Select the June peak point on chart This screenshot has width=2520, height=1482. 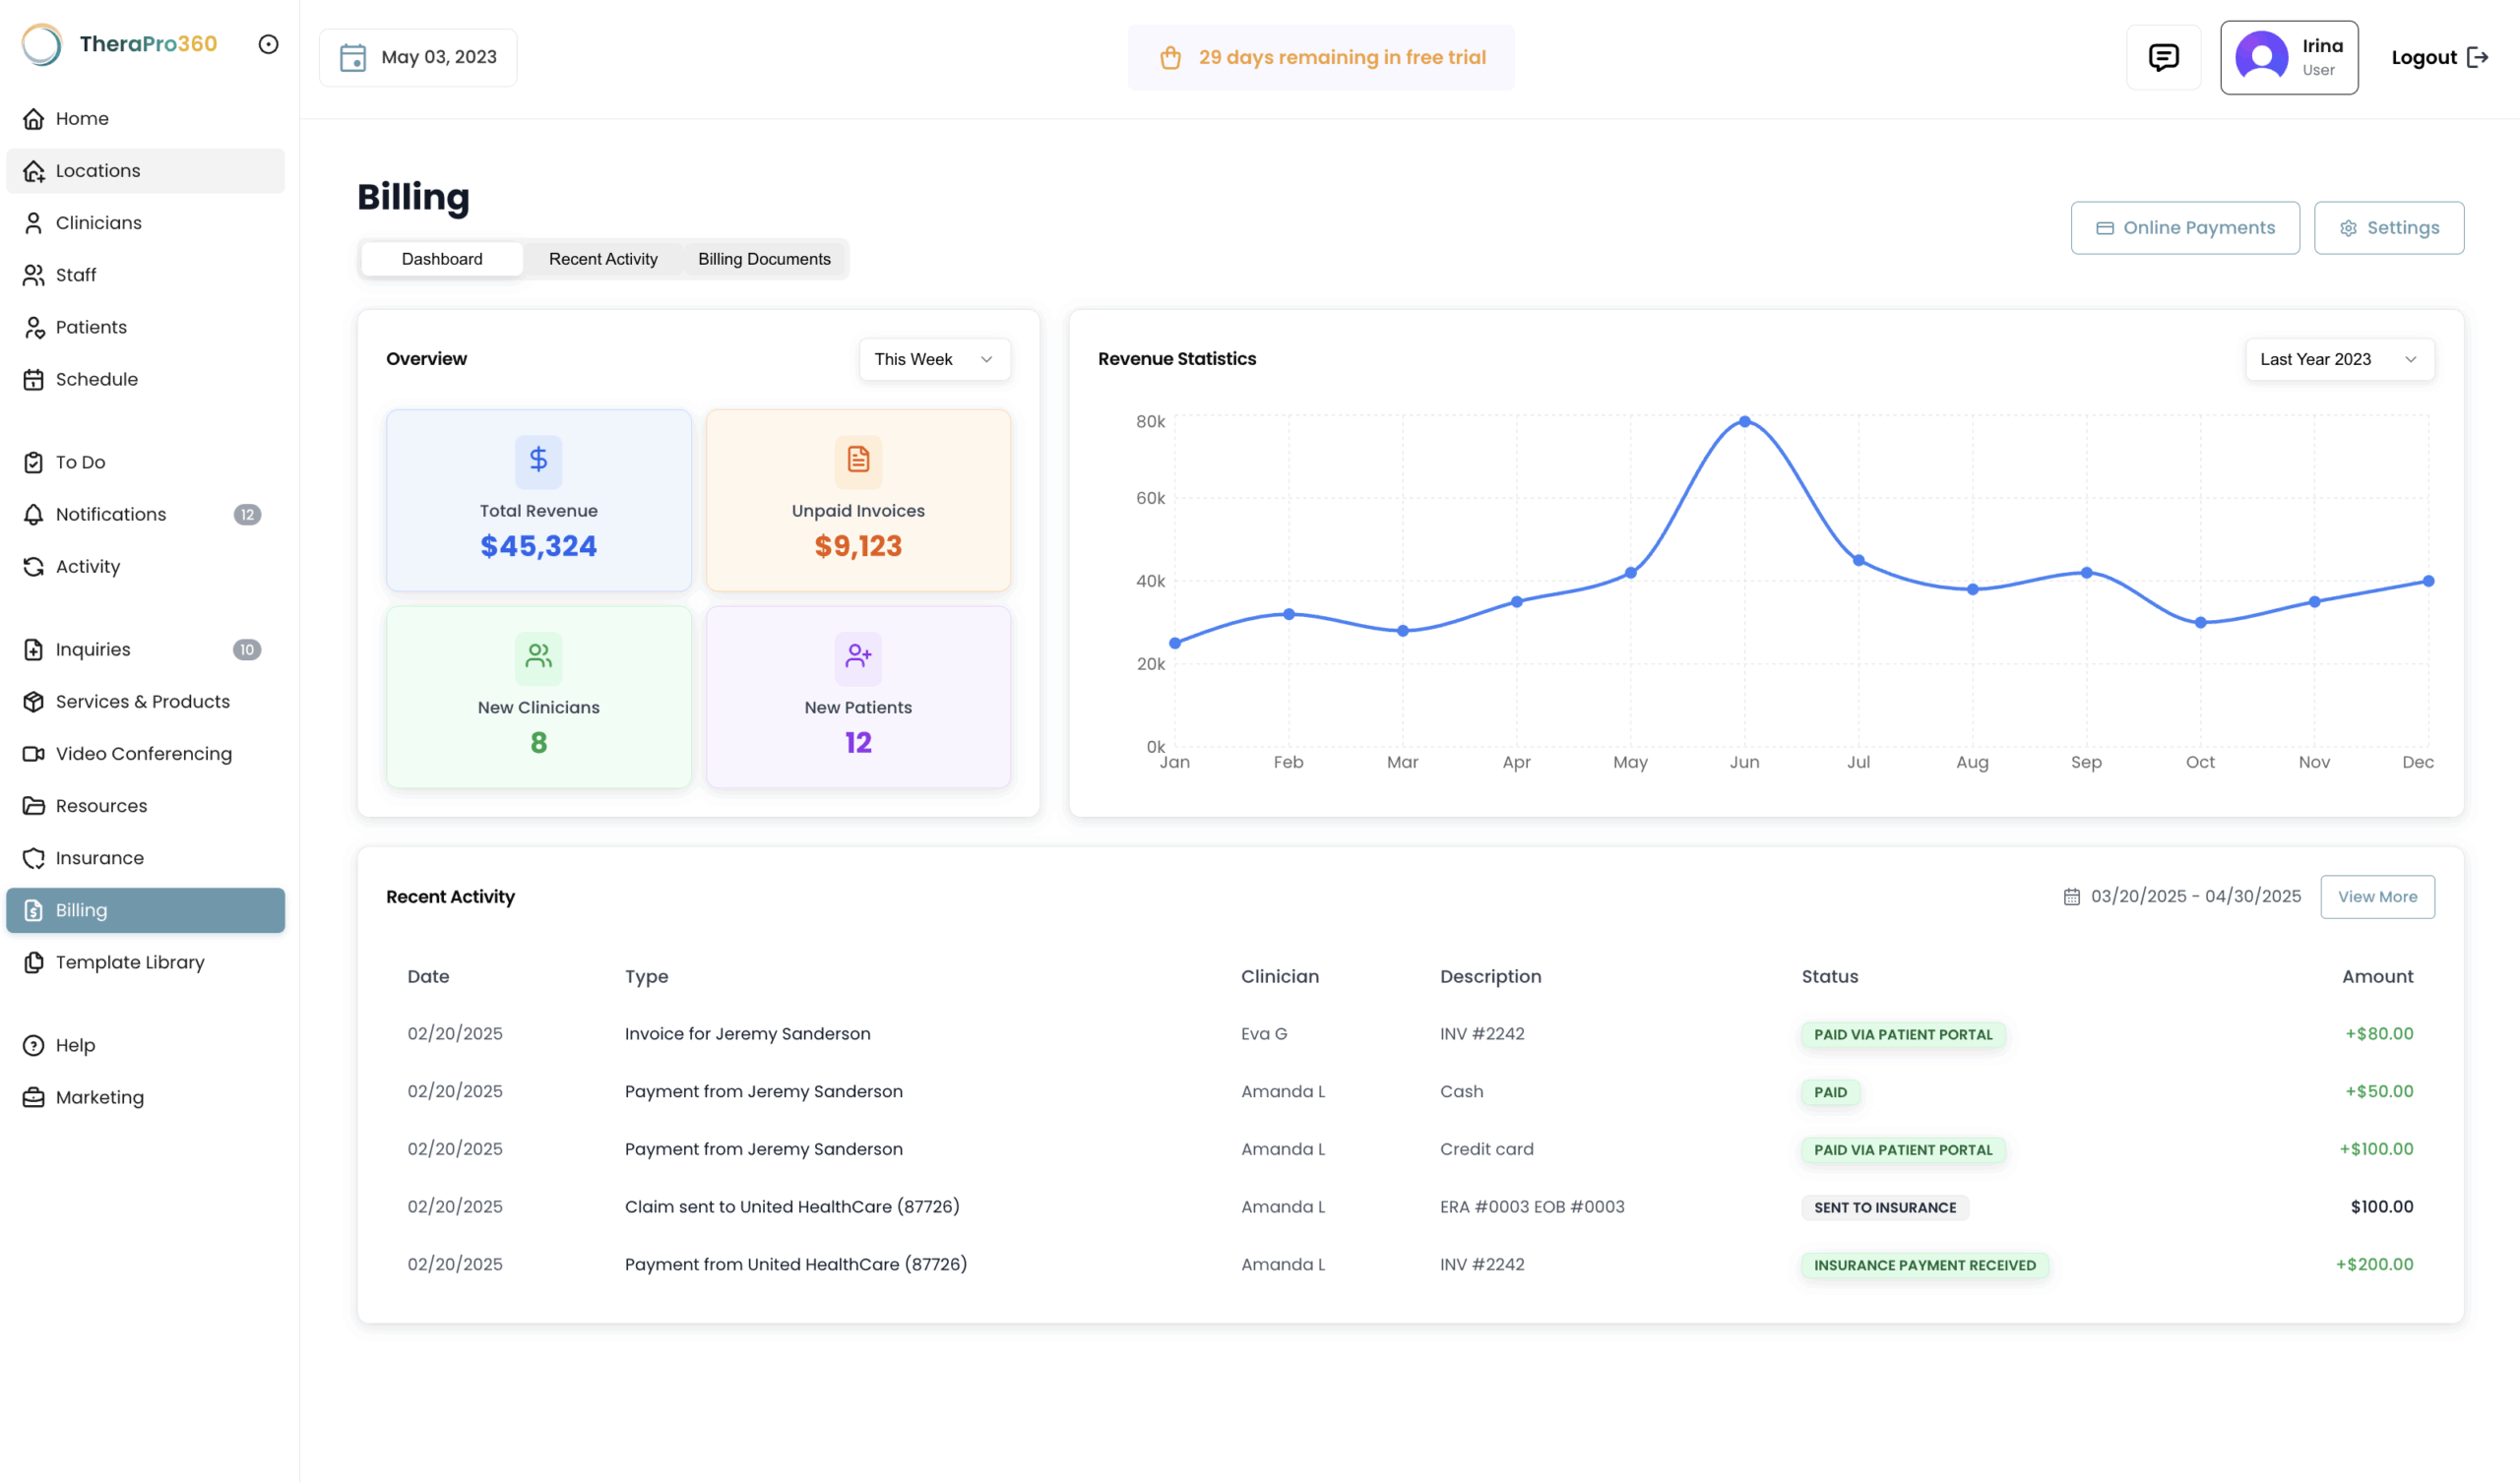[1744, 422]
